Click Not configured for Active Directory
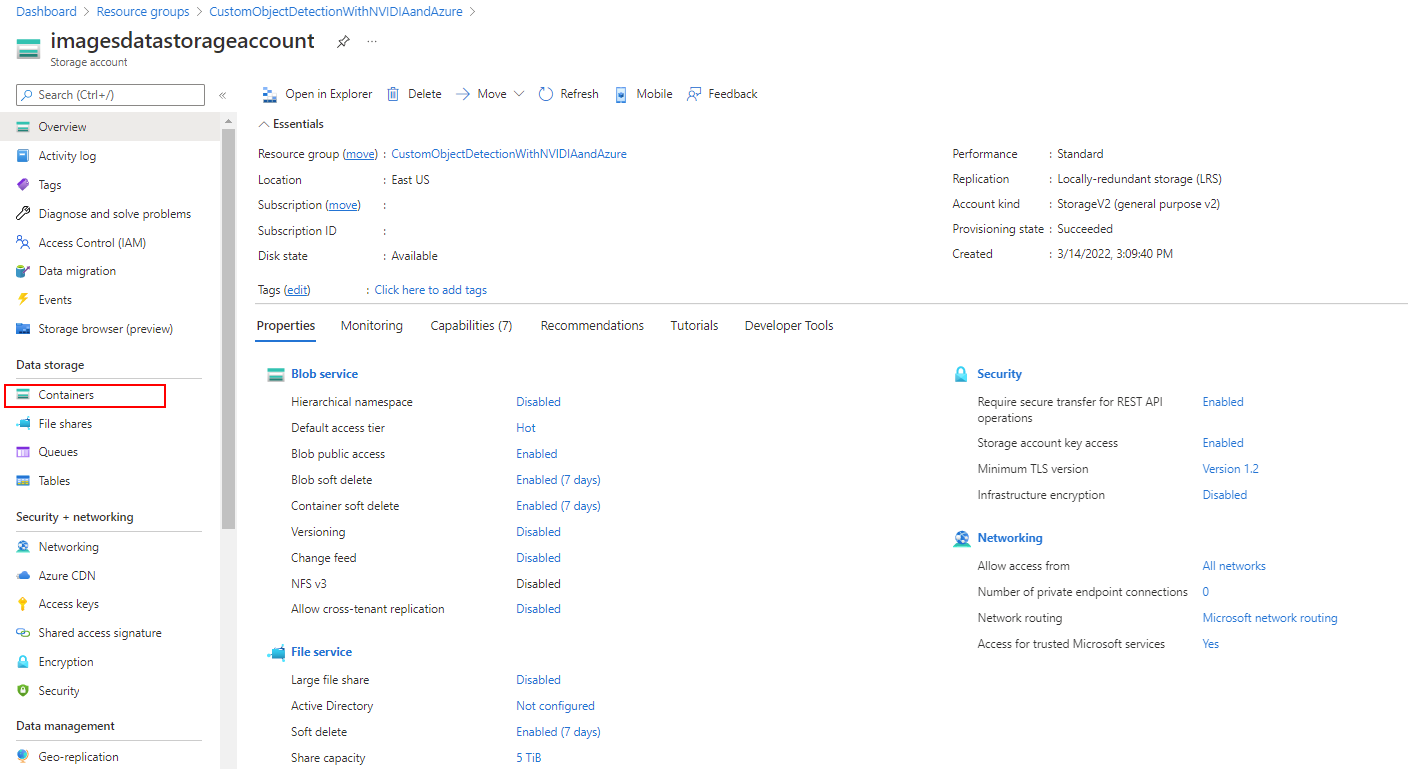 tap(555, 706)
